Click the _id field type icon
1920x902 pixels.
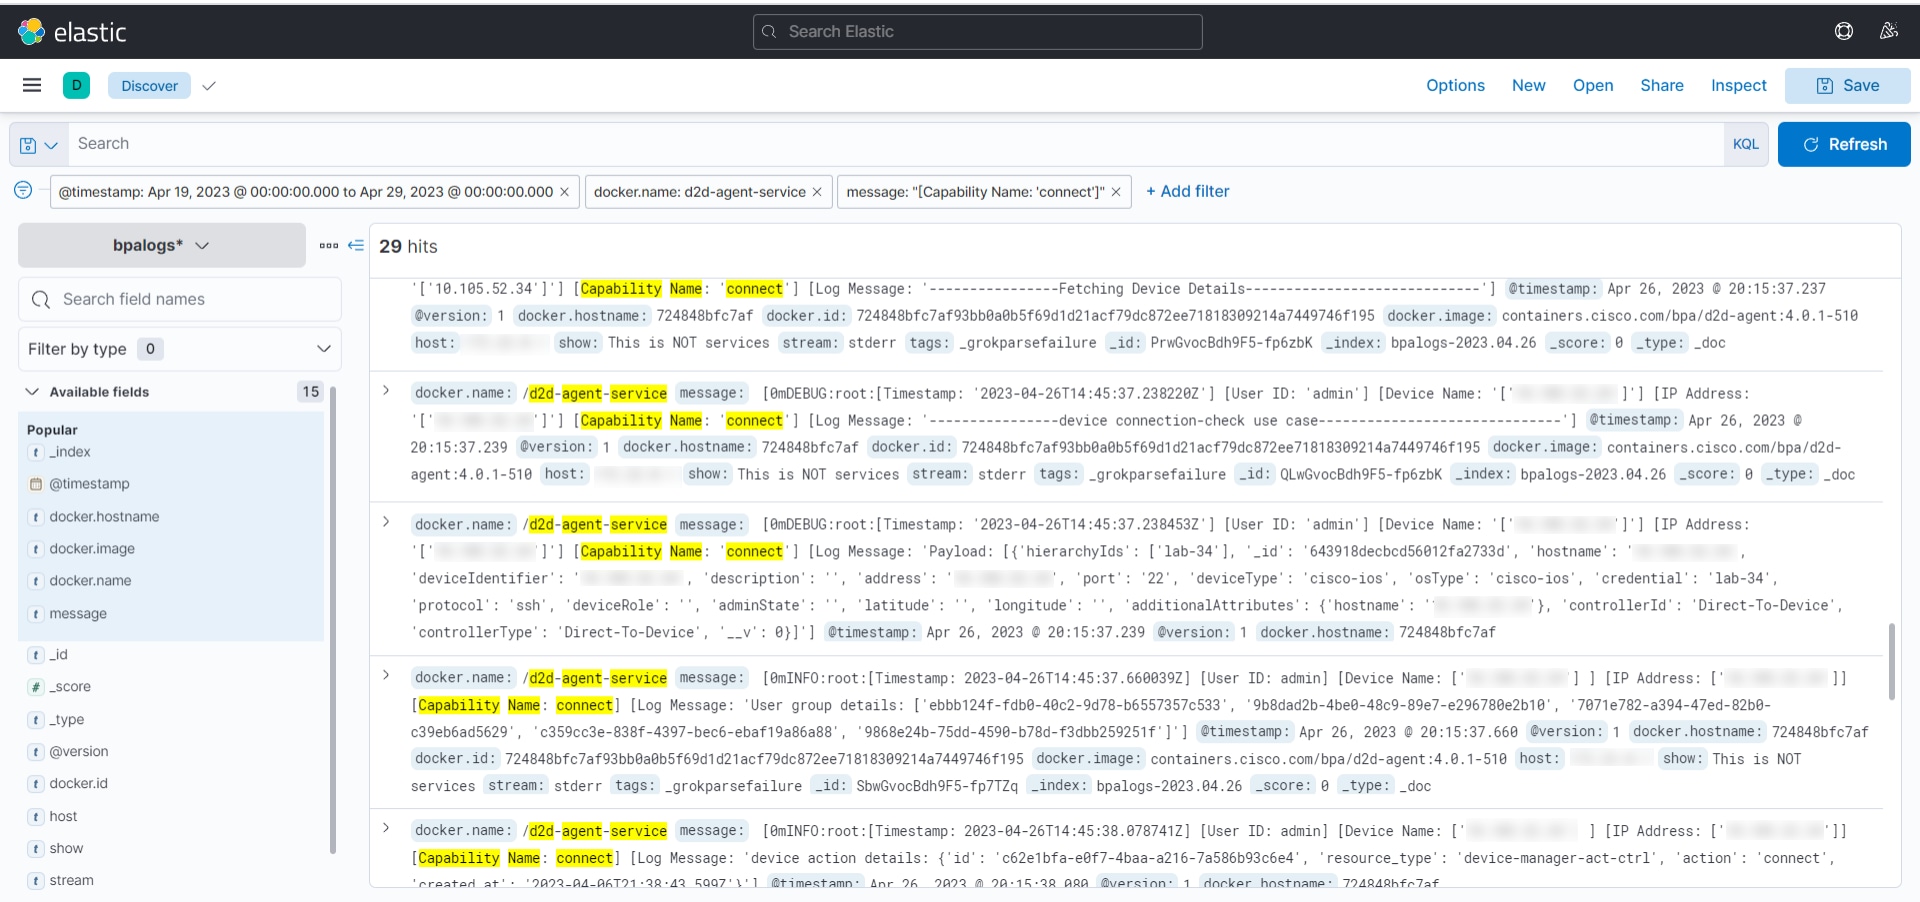(36, 655)
